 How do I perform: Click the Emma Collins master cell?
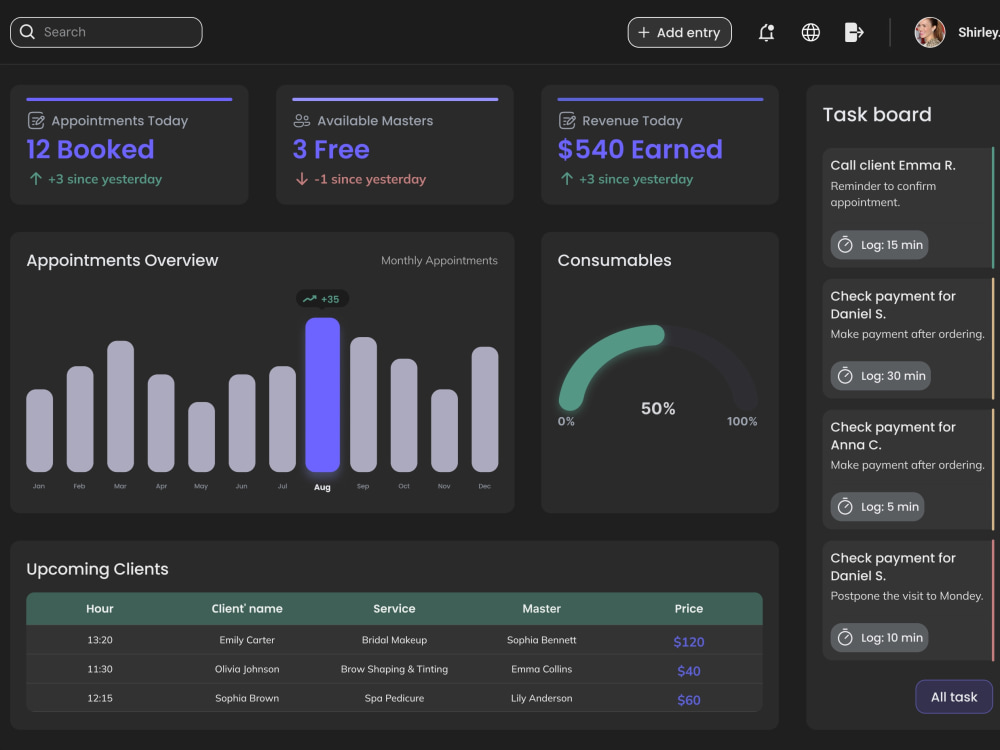[x=541, y=669]
